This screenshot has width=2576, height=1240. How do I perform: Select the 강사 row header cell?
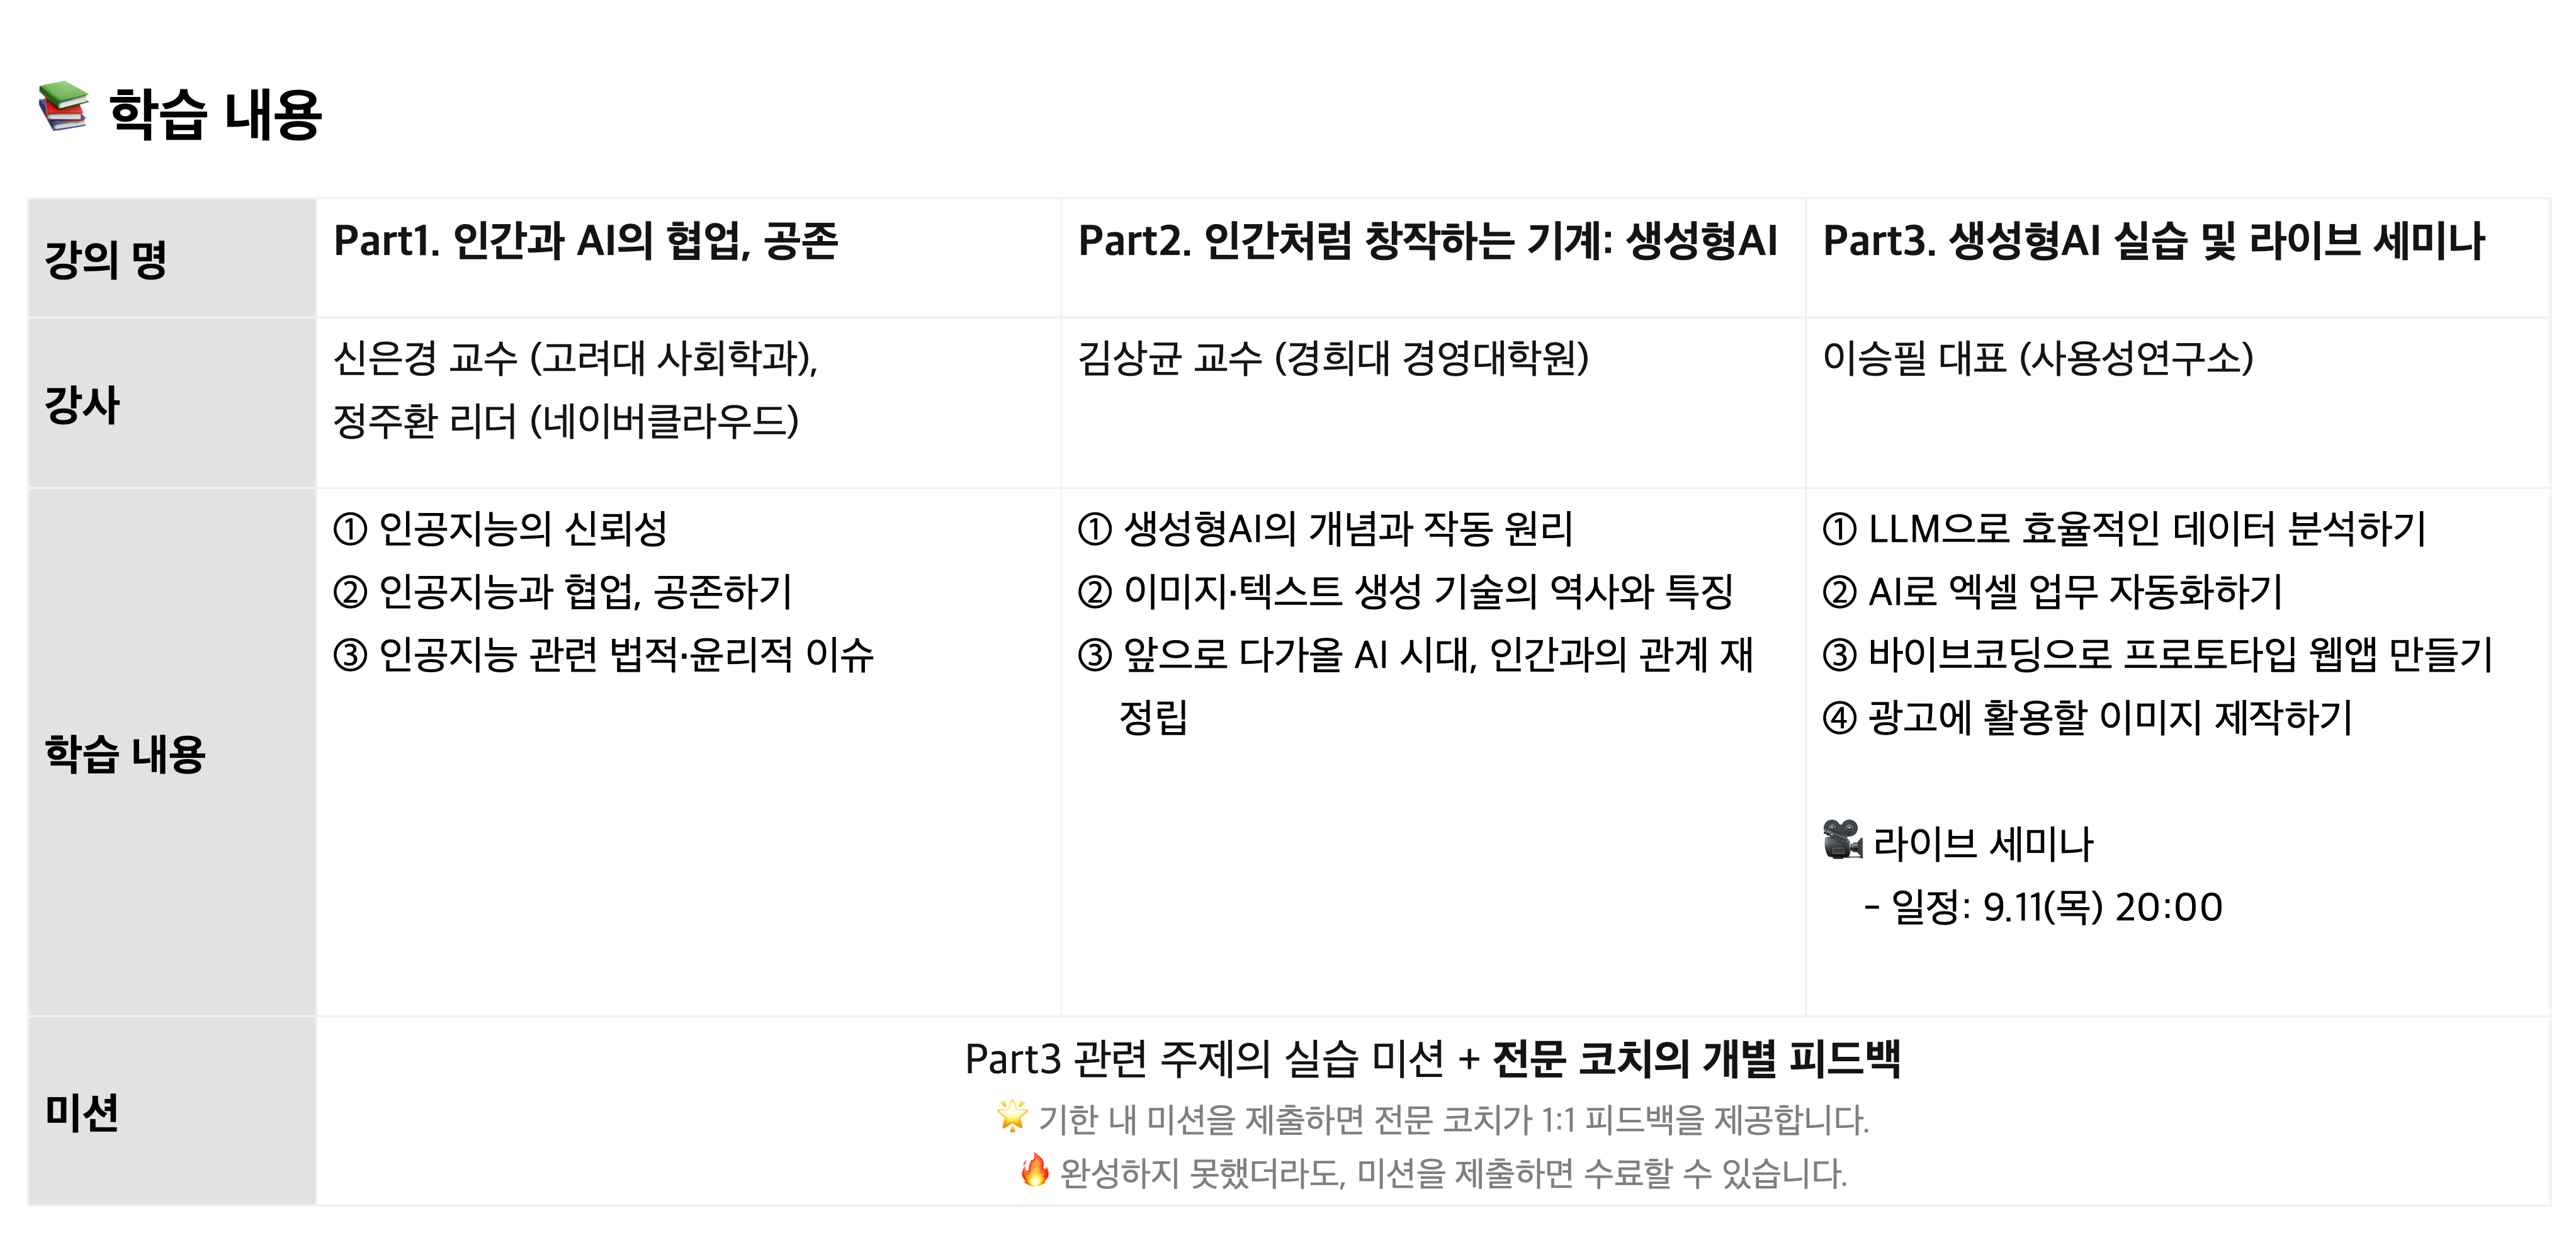click(171, 404)
